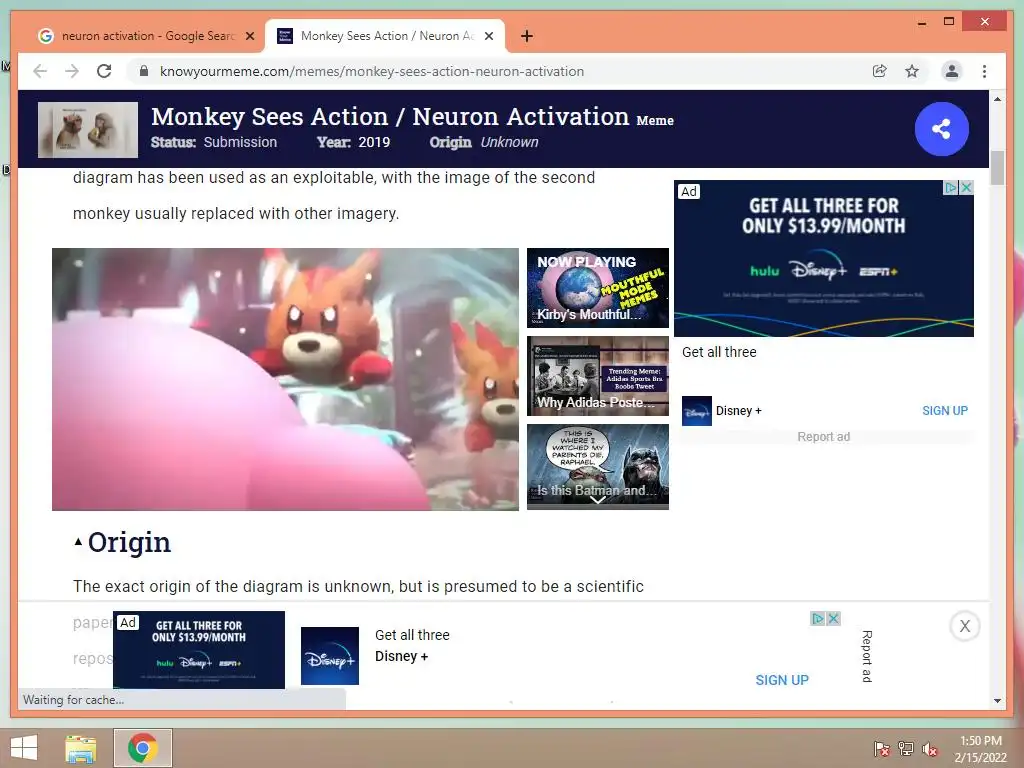This screenshot has height=768, width=1024.
Task: Click AdChoices icon on the sidebar ad
Action: [951, 188]
